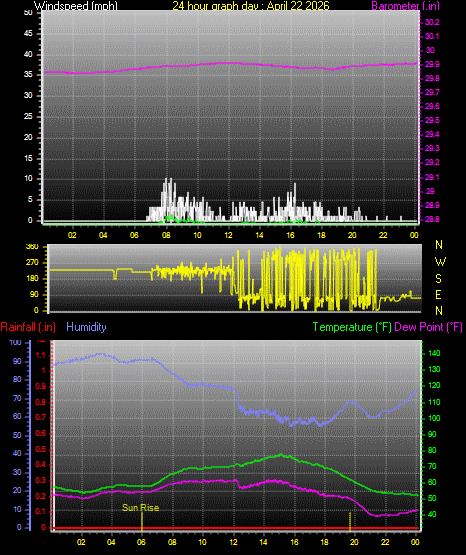Click barometer axis value 28.8

(432, 219)
